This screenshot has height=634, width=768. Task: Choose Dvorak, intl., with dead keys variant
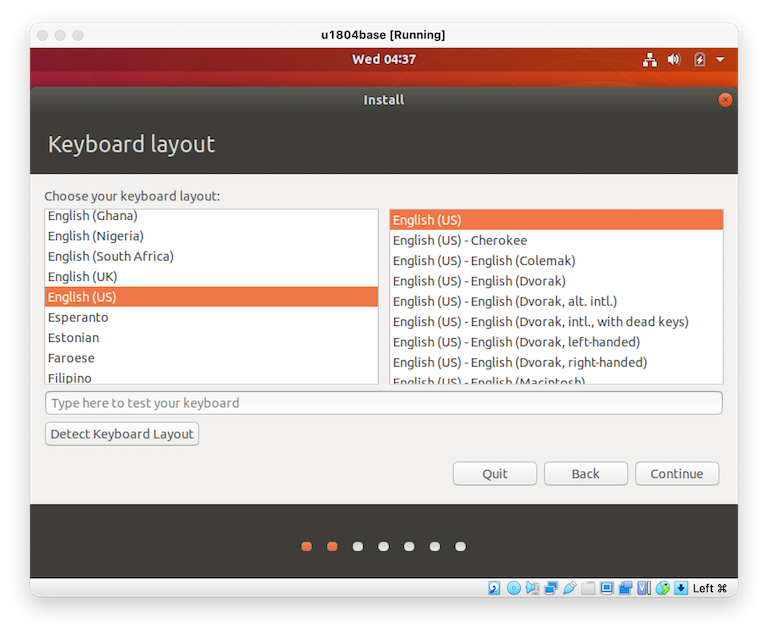[556, 321]
